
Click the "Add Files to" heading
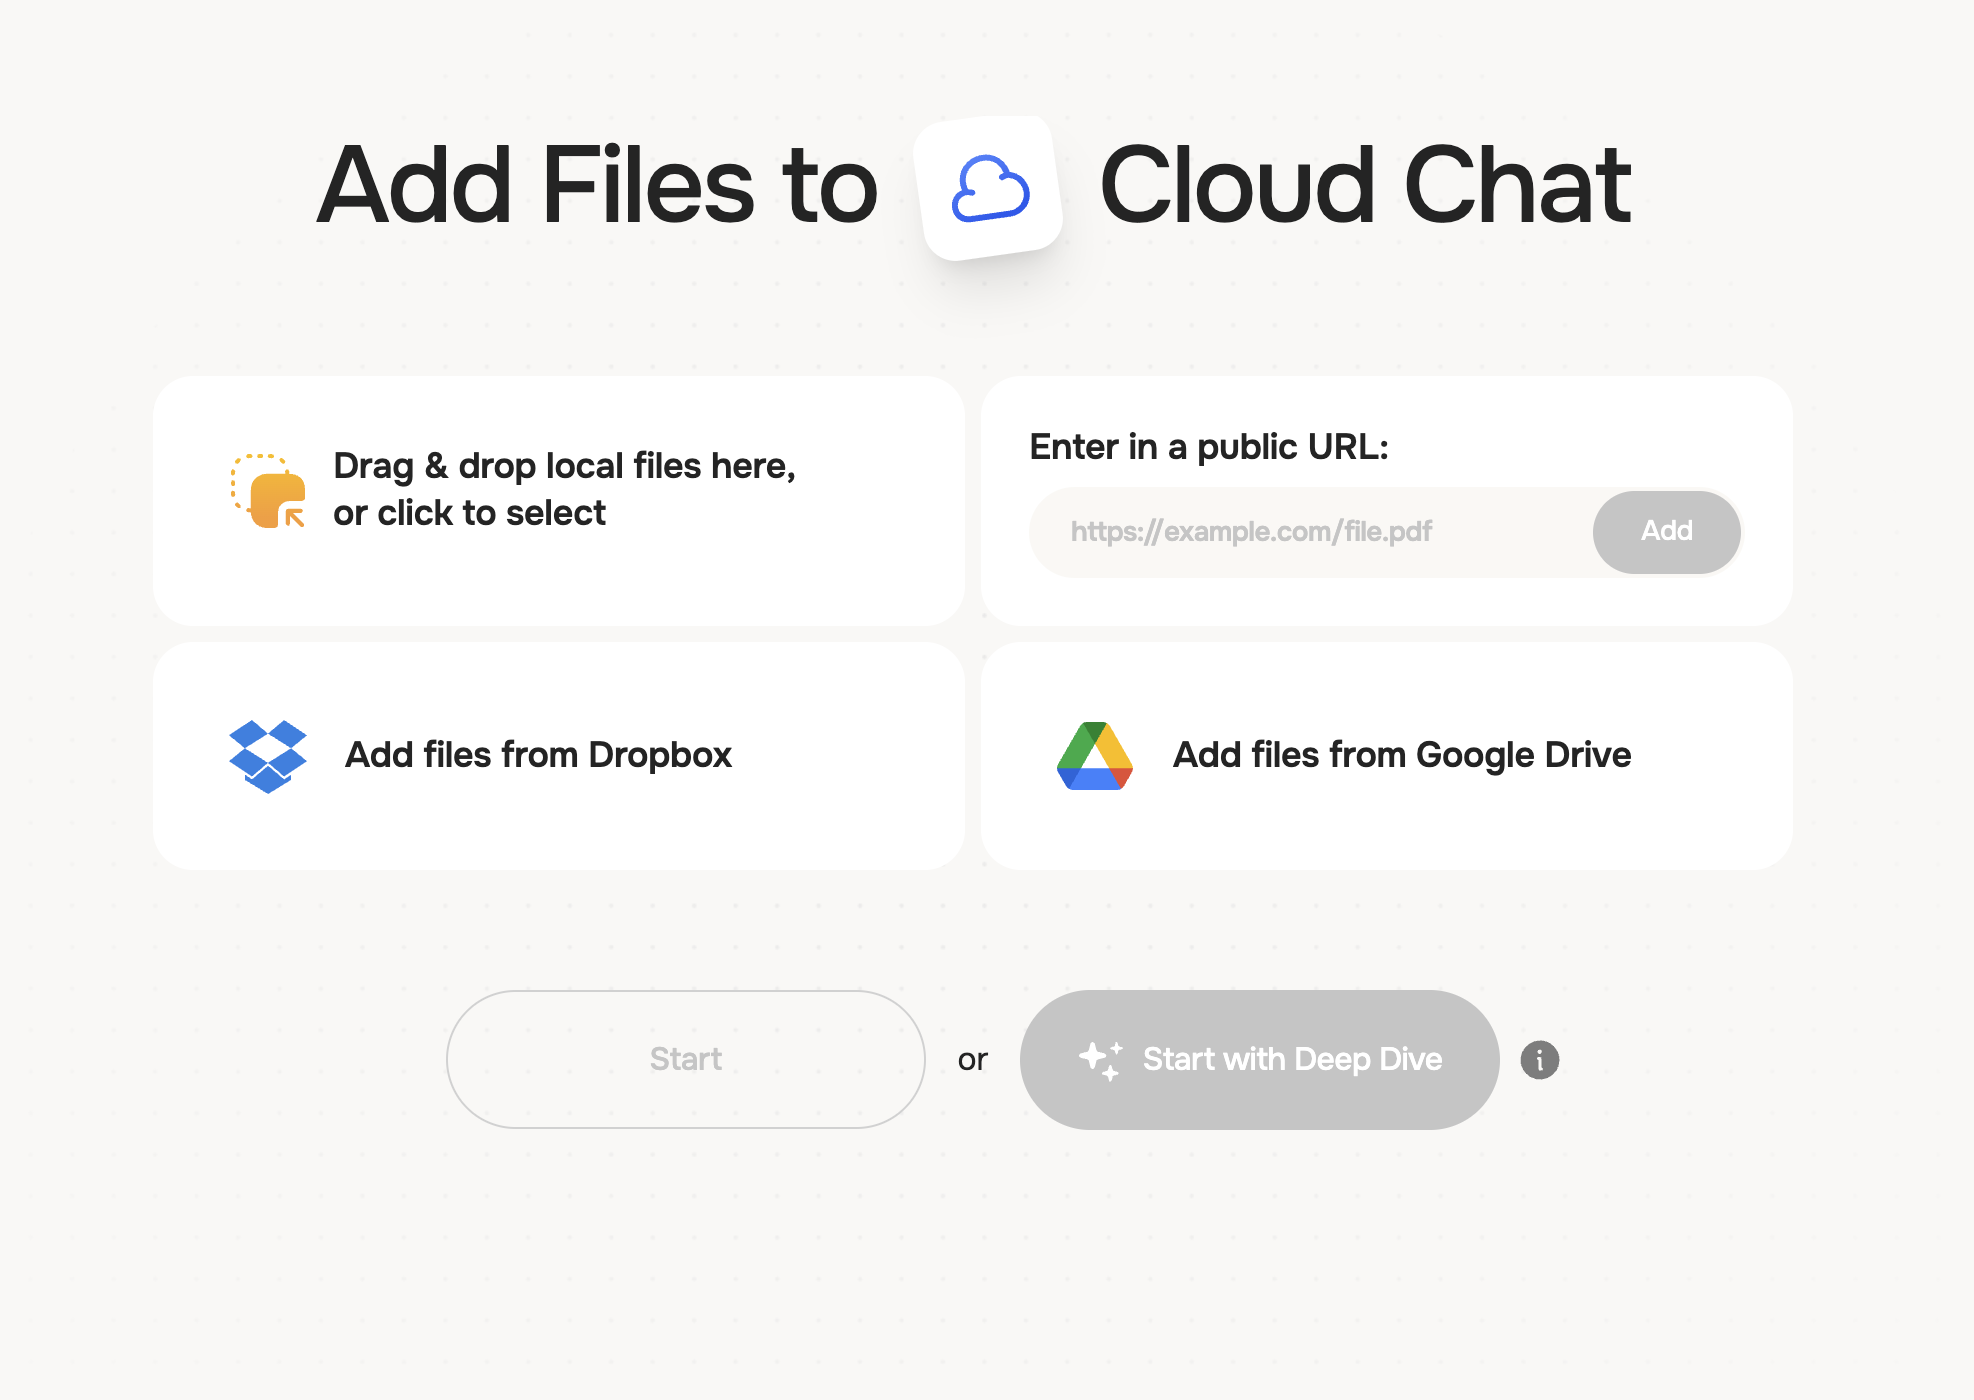tap(597, 186)
